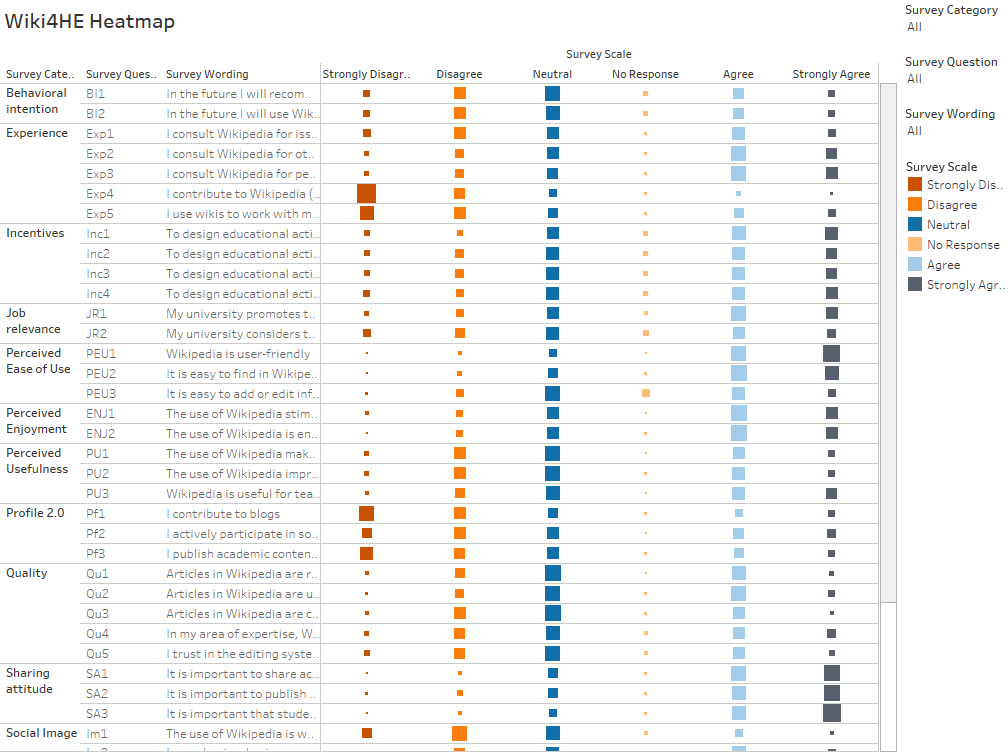Image resolution: width=1008 pixels, height=752 pixels.
Task: Select the Neutral mark in the Qu3 row
Action: tap(553, 613)
